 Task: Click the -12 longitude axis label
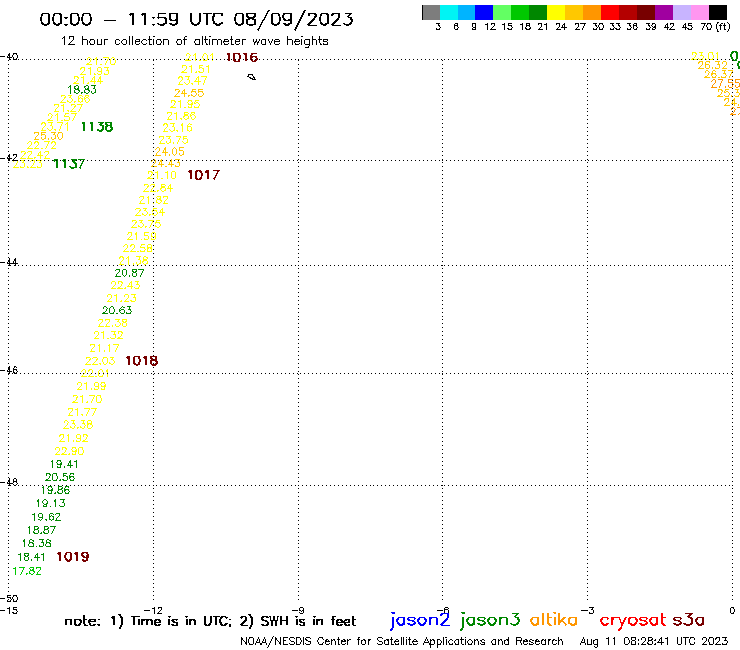pyautogui.click(x=153, y=611)
